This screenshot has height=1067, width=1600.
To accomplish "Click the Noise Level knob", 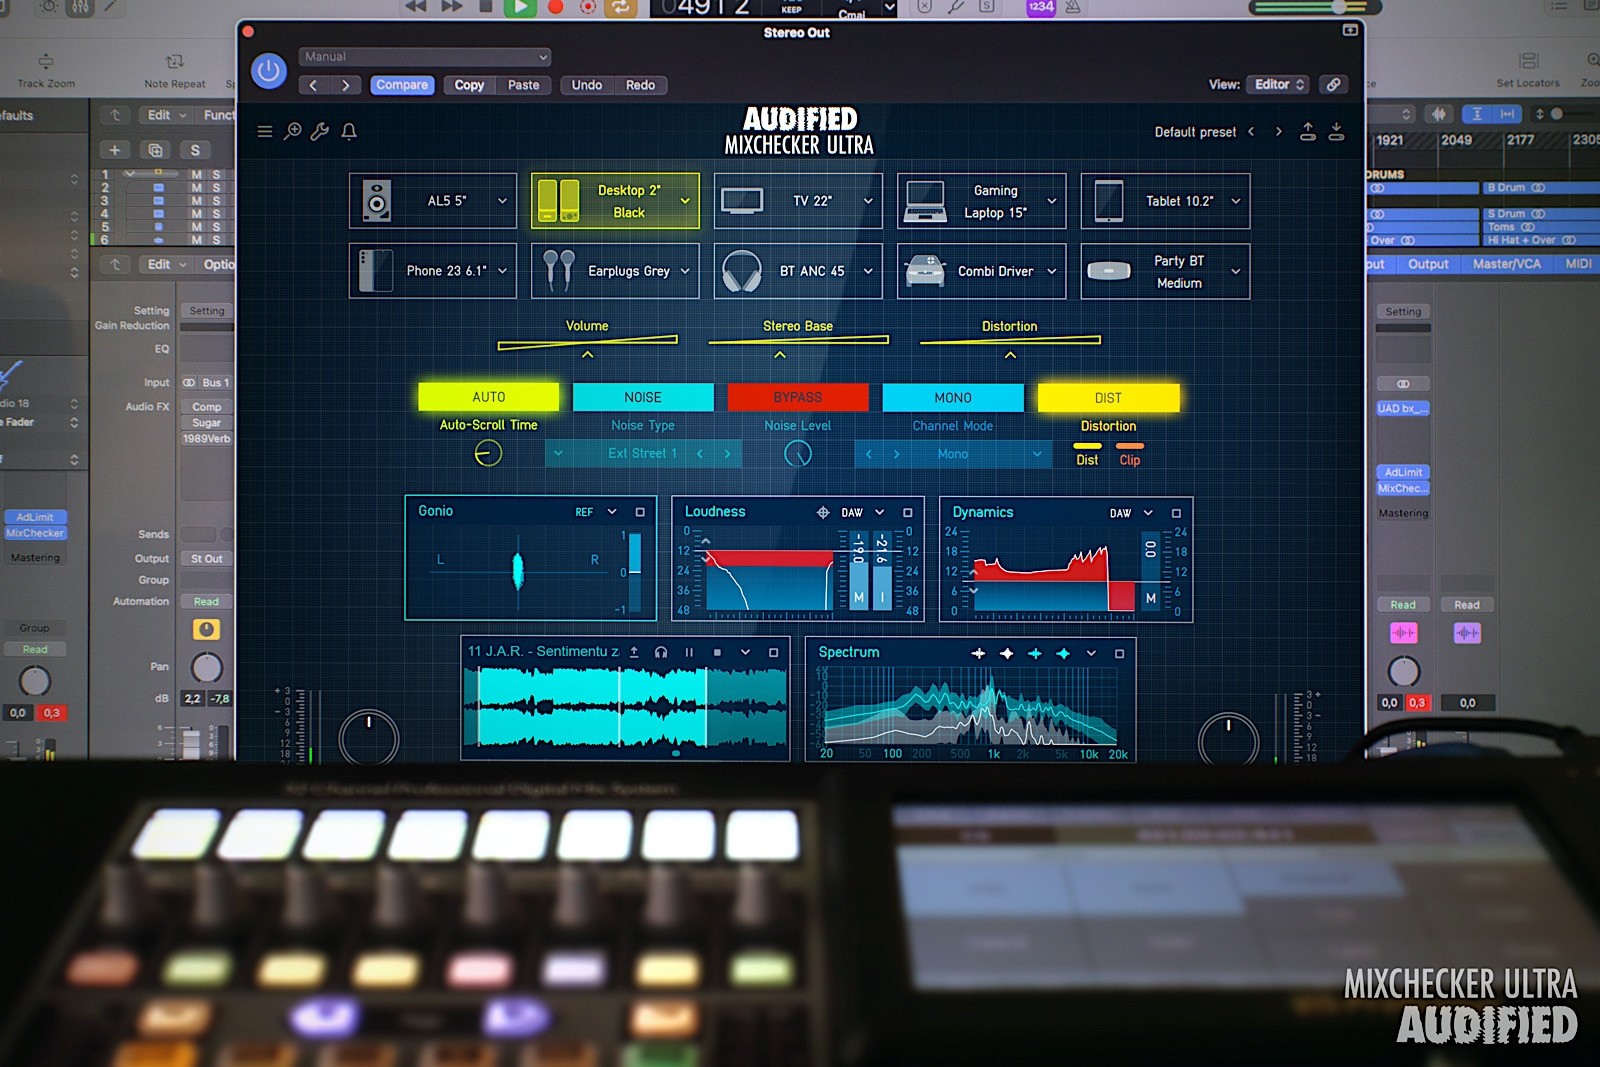I will coord(798,454).
